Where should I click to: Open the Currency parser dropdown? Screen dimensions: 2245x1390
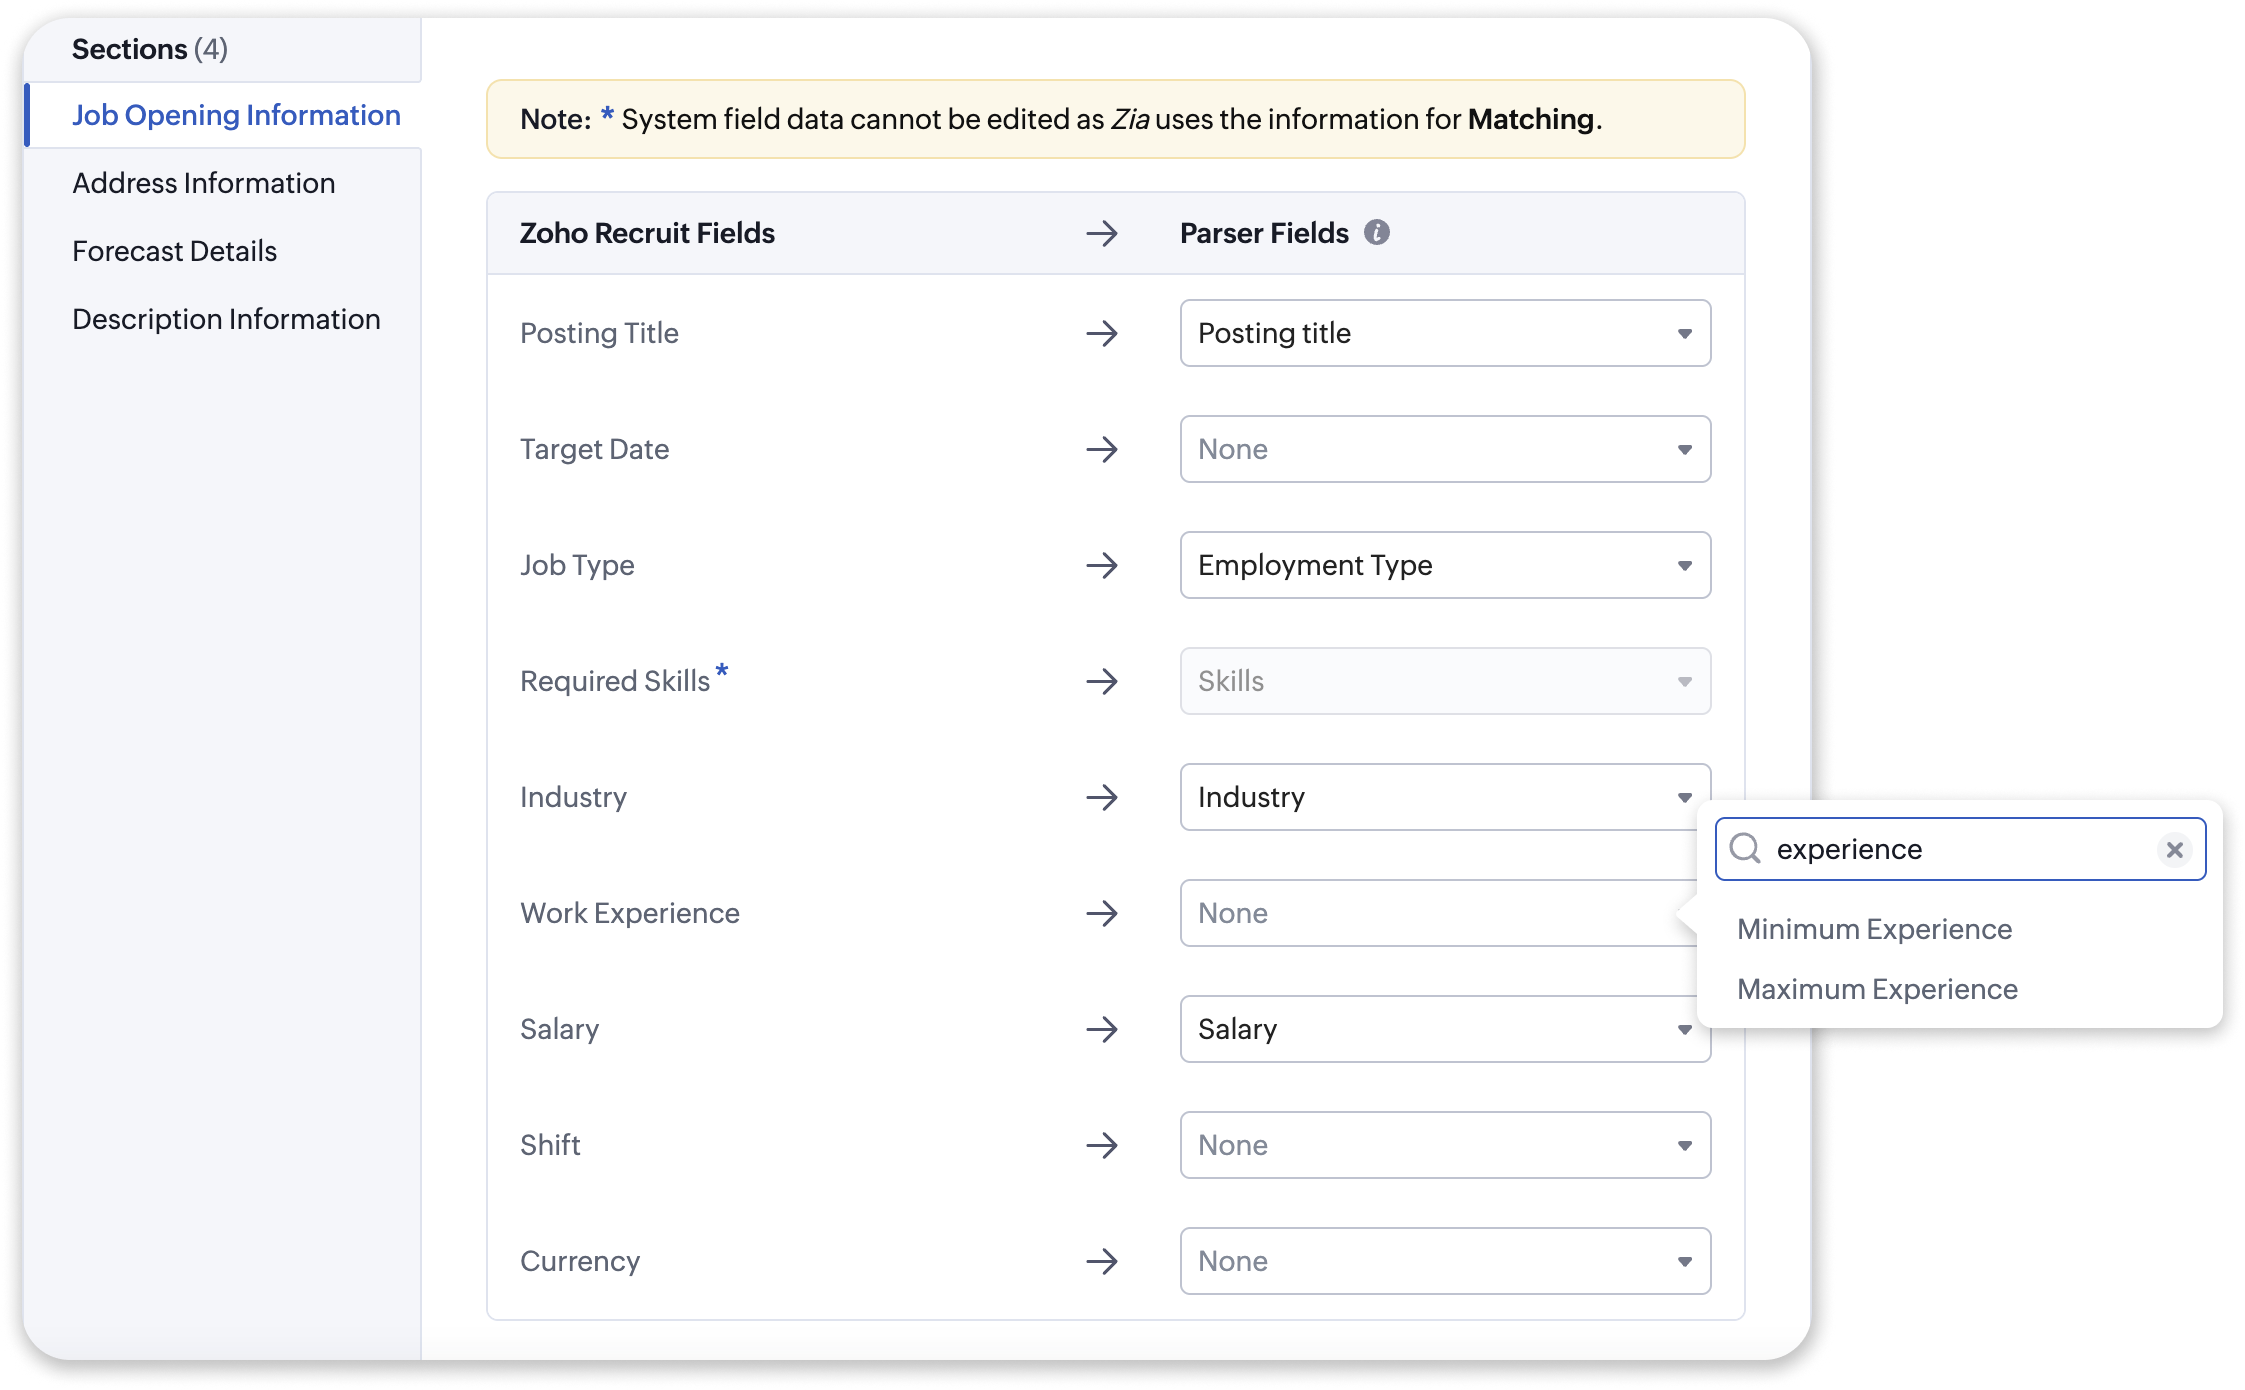click(x=1445, y=1261)
